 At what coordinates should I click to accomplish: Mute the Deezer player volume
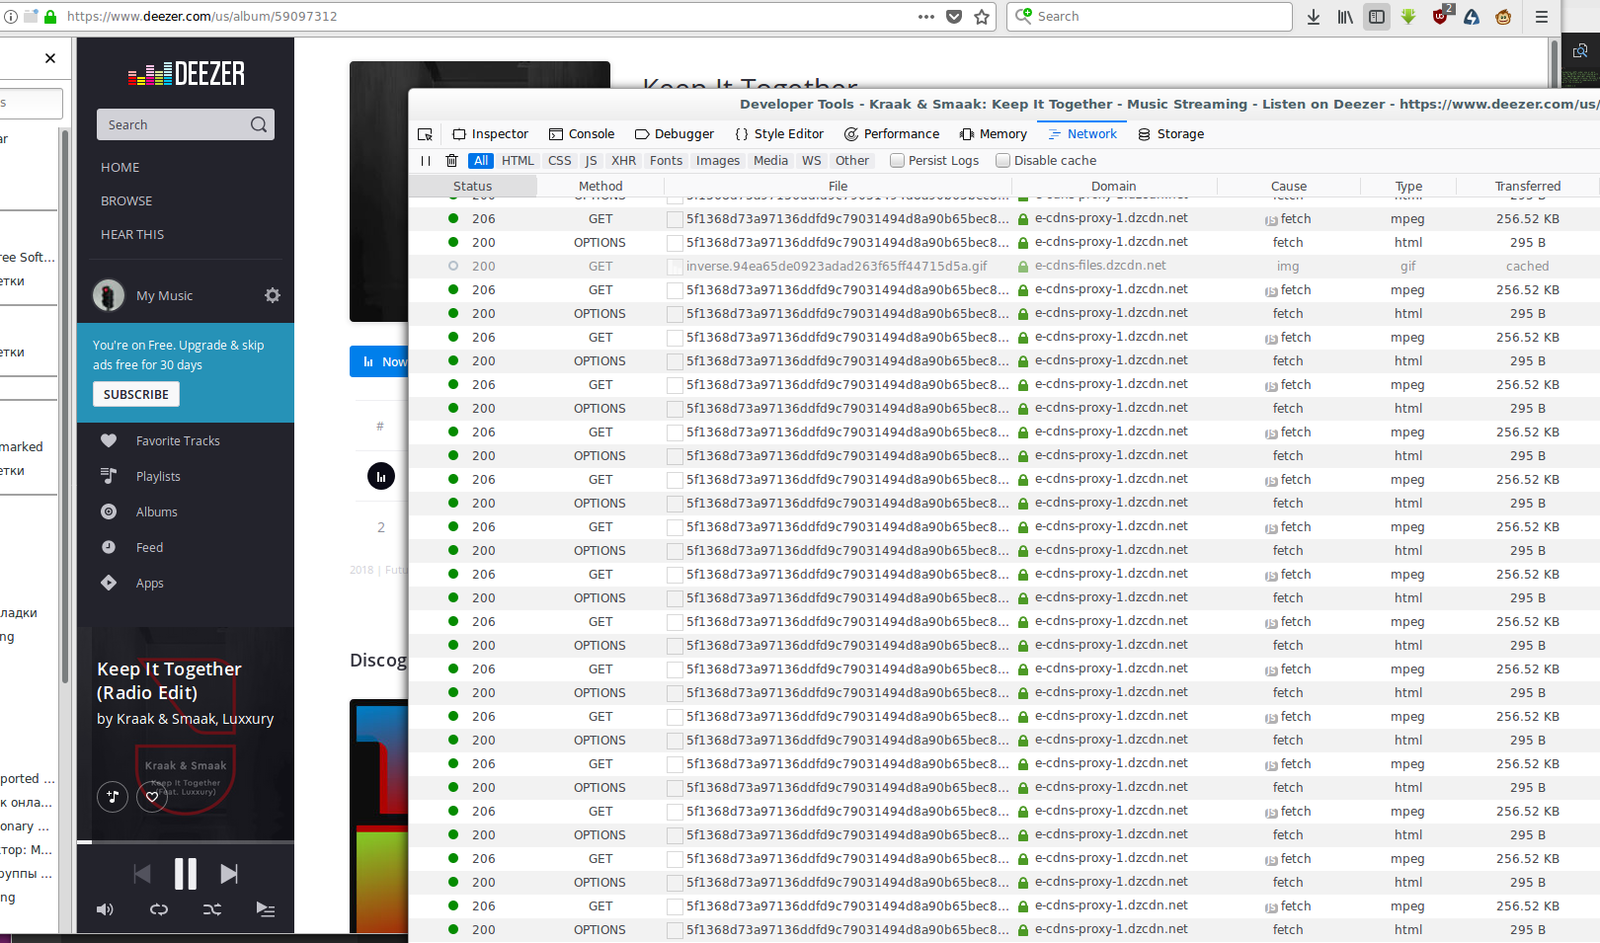105,909
